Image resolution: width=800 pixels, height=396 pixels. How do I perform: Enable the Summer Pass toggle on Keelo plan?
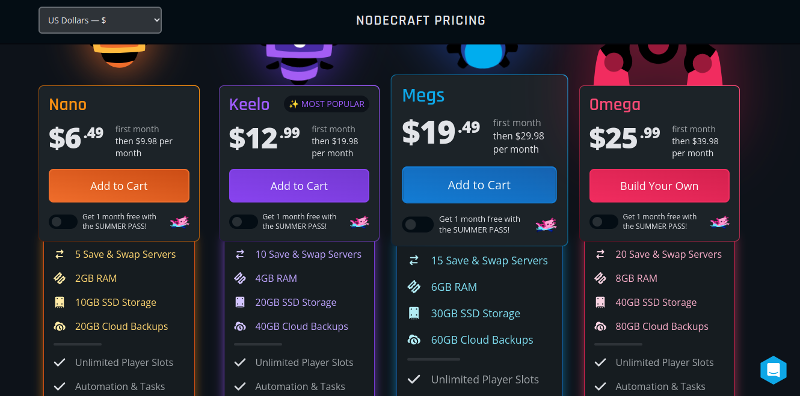coord(243,221)
